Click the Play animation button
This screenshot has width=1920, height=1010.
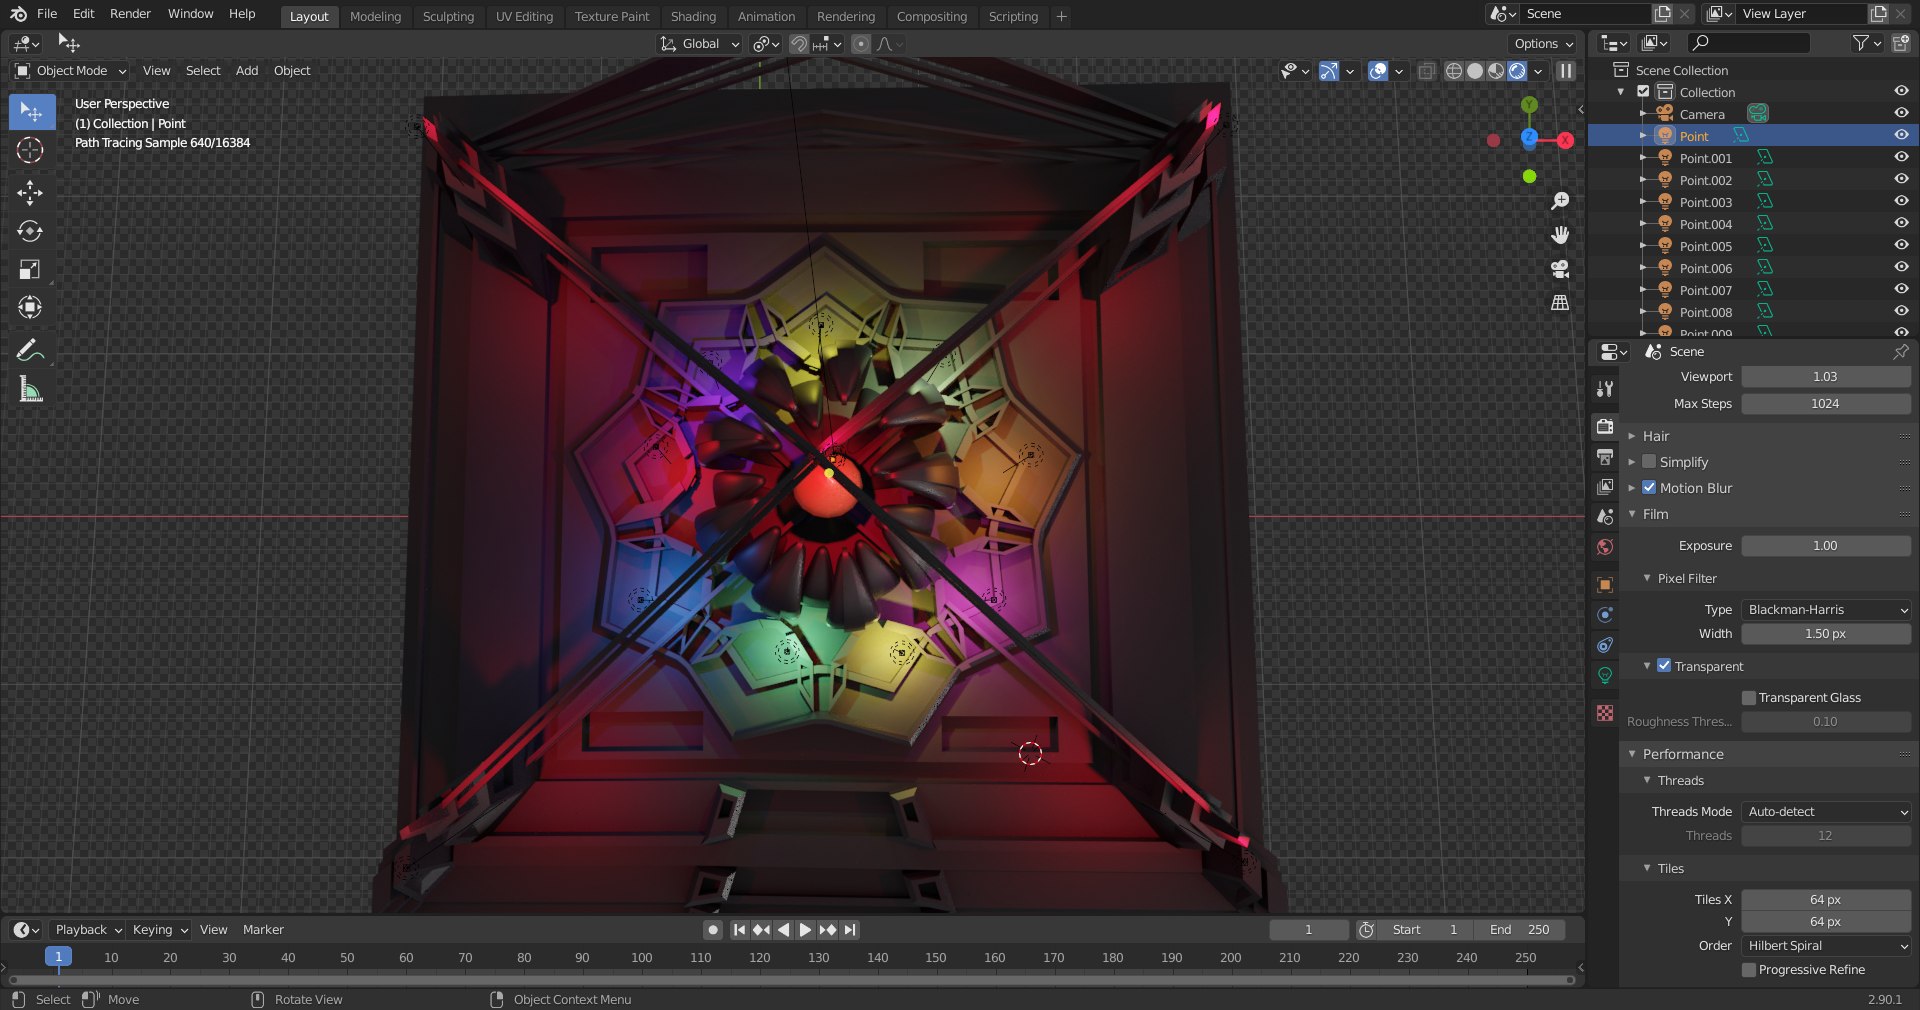point(805,930)
